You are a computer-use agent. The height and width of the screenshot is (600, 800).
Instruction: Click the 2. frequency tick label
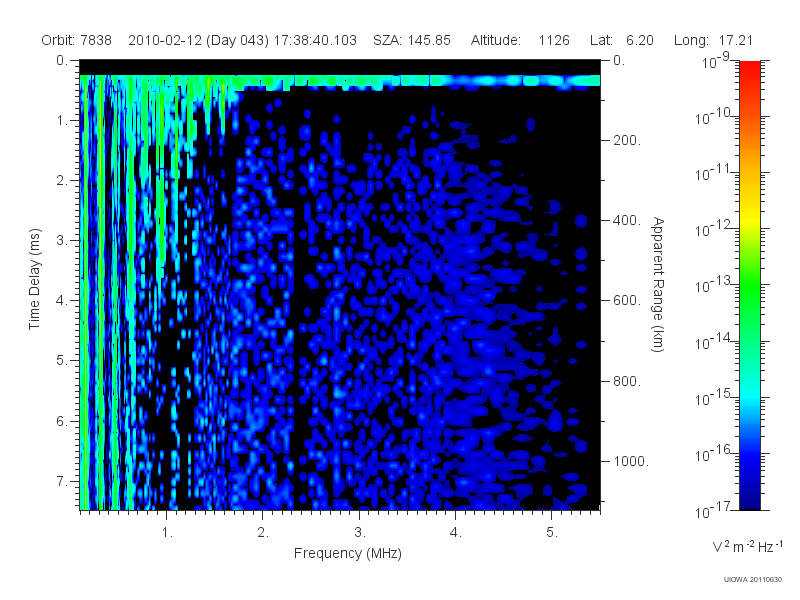coord(263,533)
